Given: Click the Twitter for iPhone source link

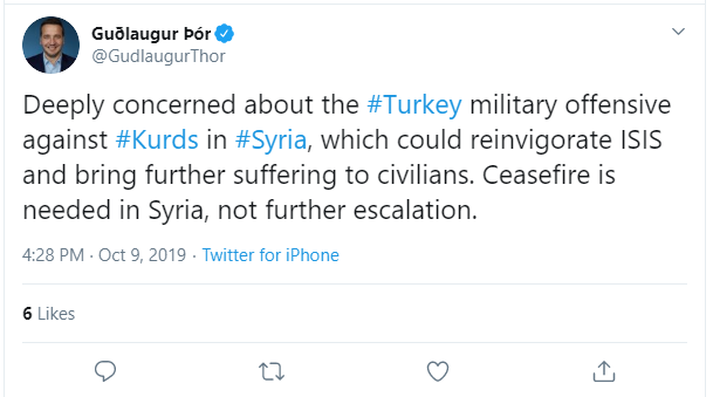Looking at the screenshot, I should point(271,255).
